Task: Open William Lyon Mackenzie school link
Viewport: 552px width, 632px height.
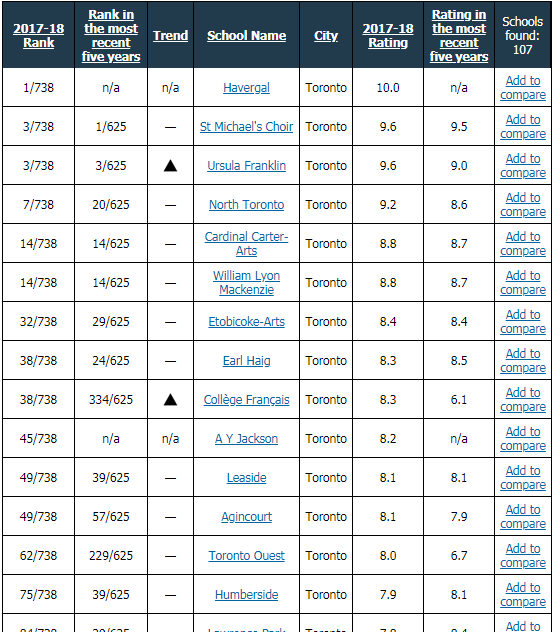Action: [x=247, y=283]
